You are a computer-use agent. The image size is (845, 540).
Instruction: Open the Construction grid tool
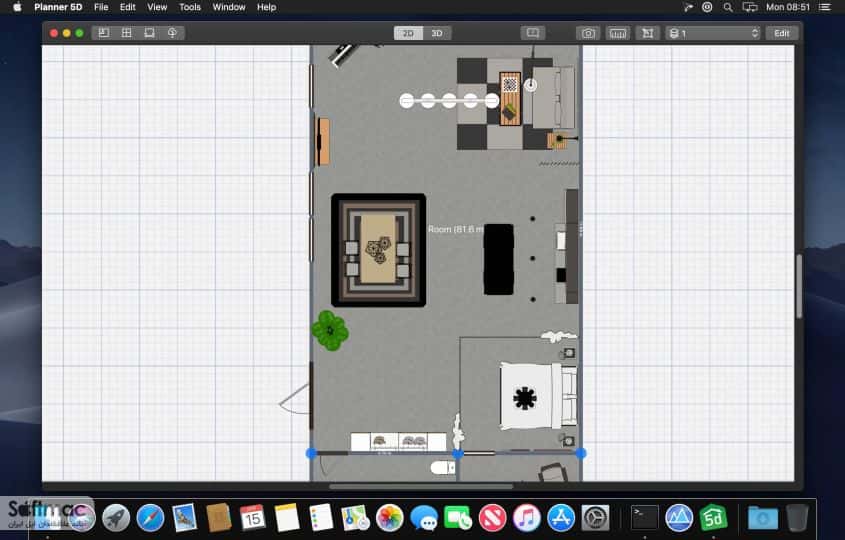click(x=127, y=33)
